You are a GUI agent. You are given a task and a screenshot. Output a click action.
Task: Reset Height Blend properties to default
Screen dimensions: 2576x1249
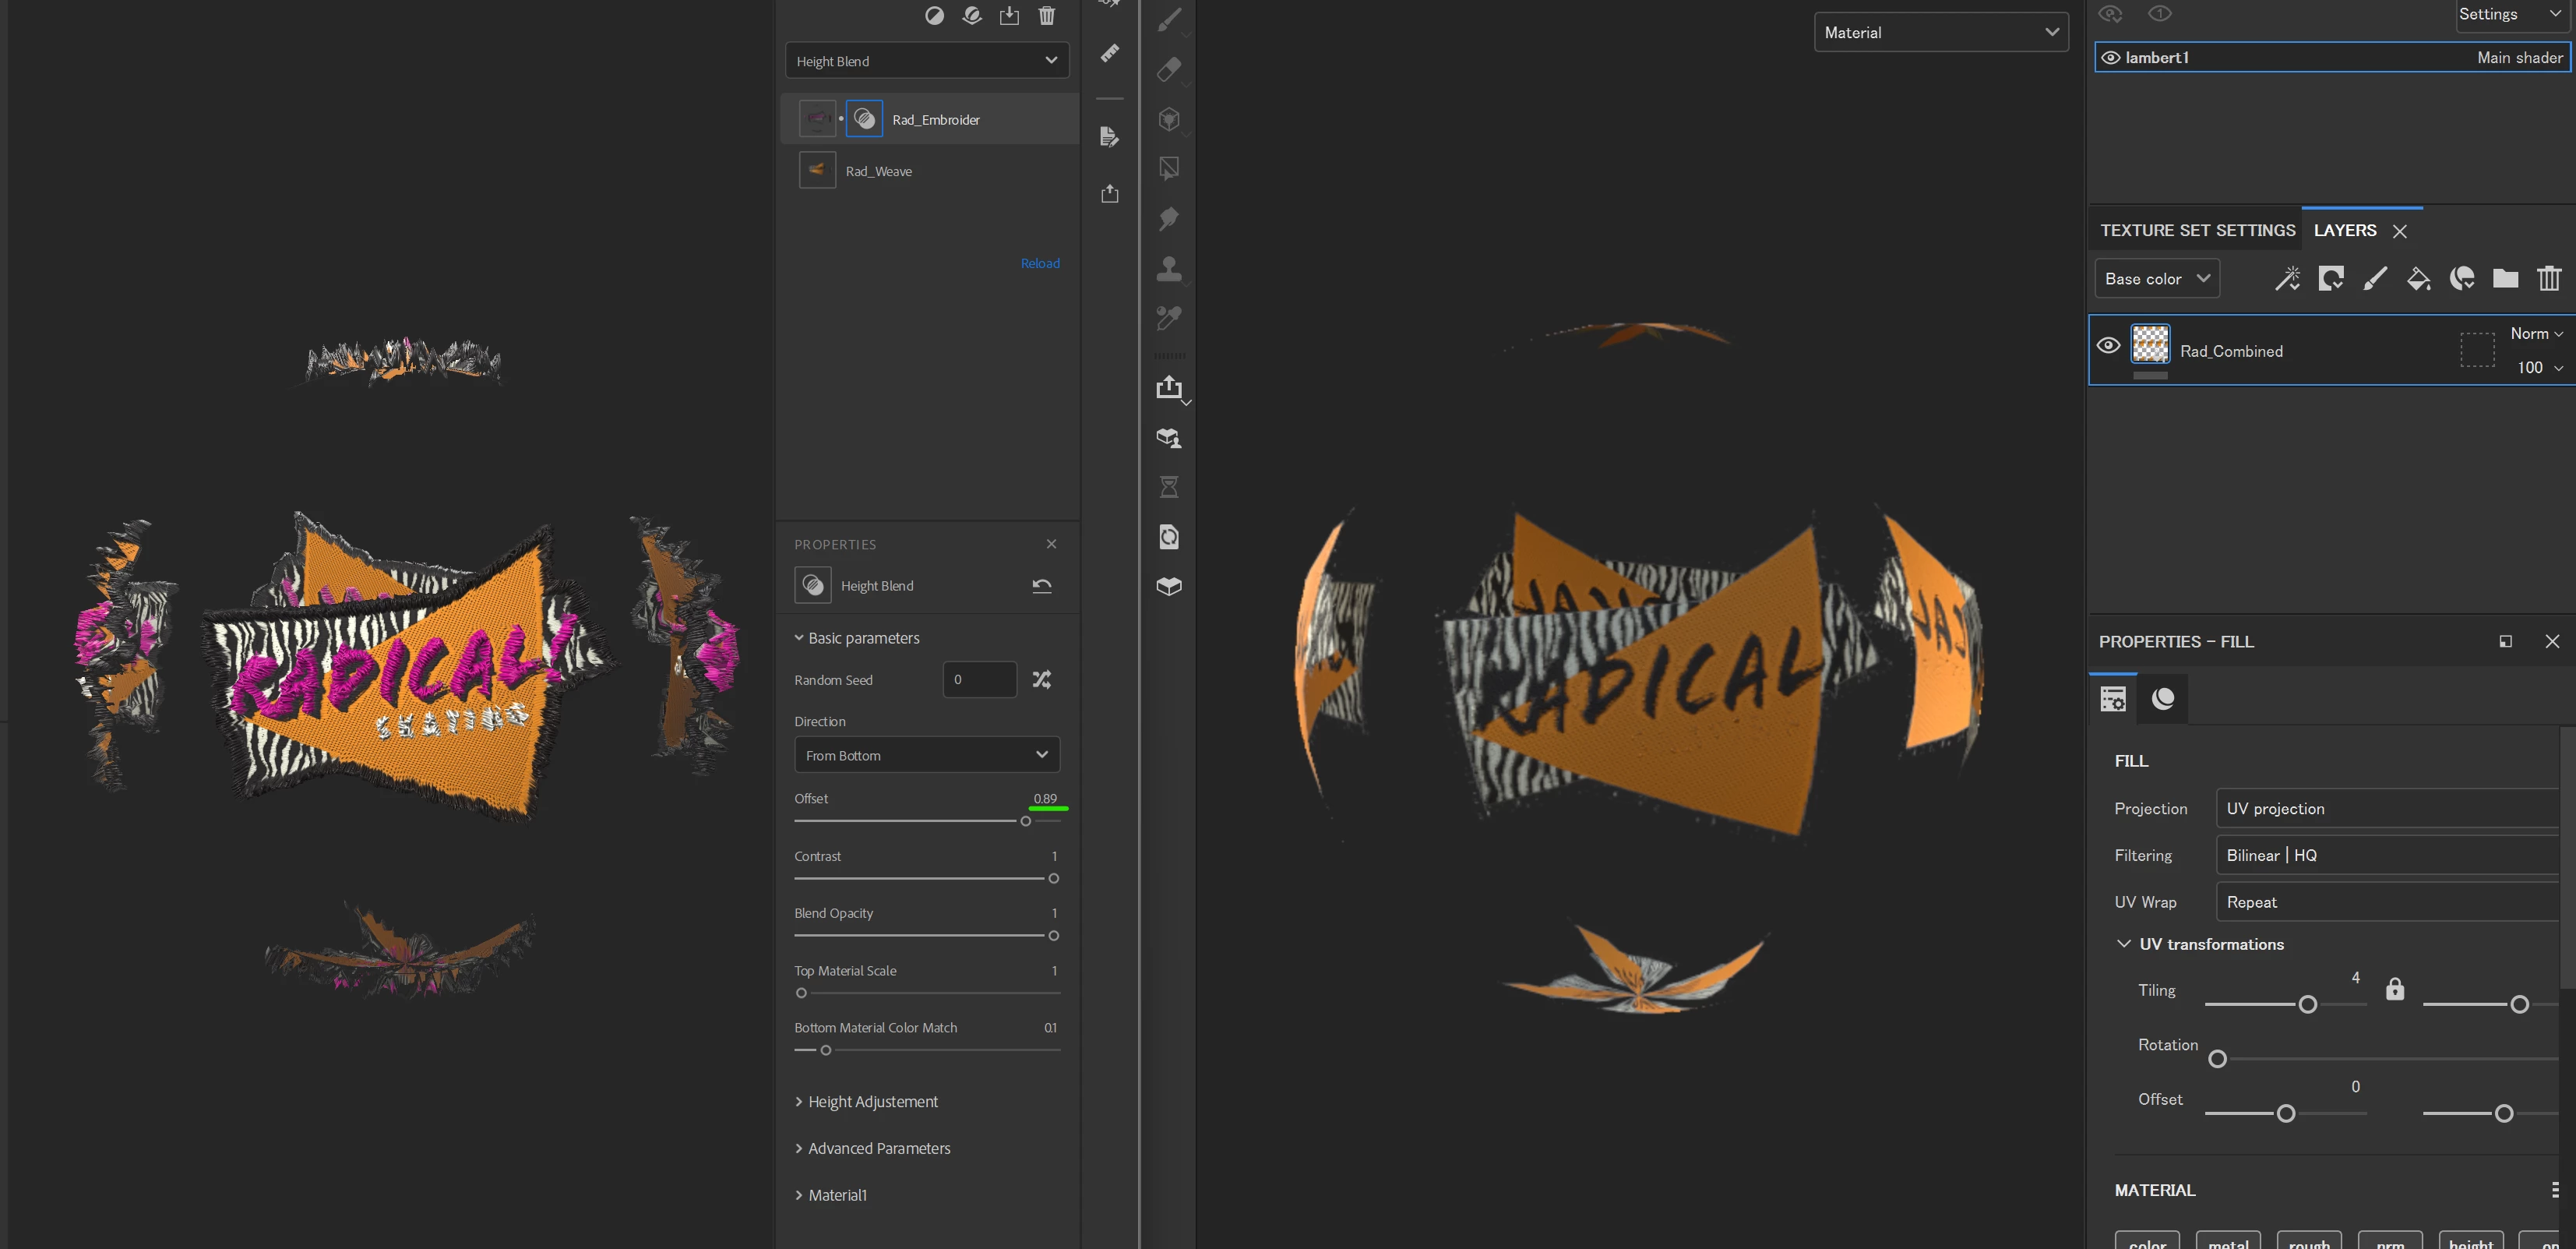[x=1041, y=586]
